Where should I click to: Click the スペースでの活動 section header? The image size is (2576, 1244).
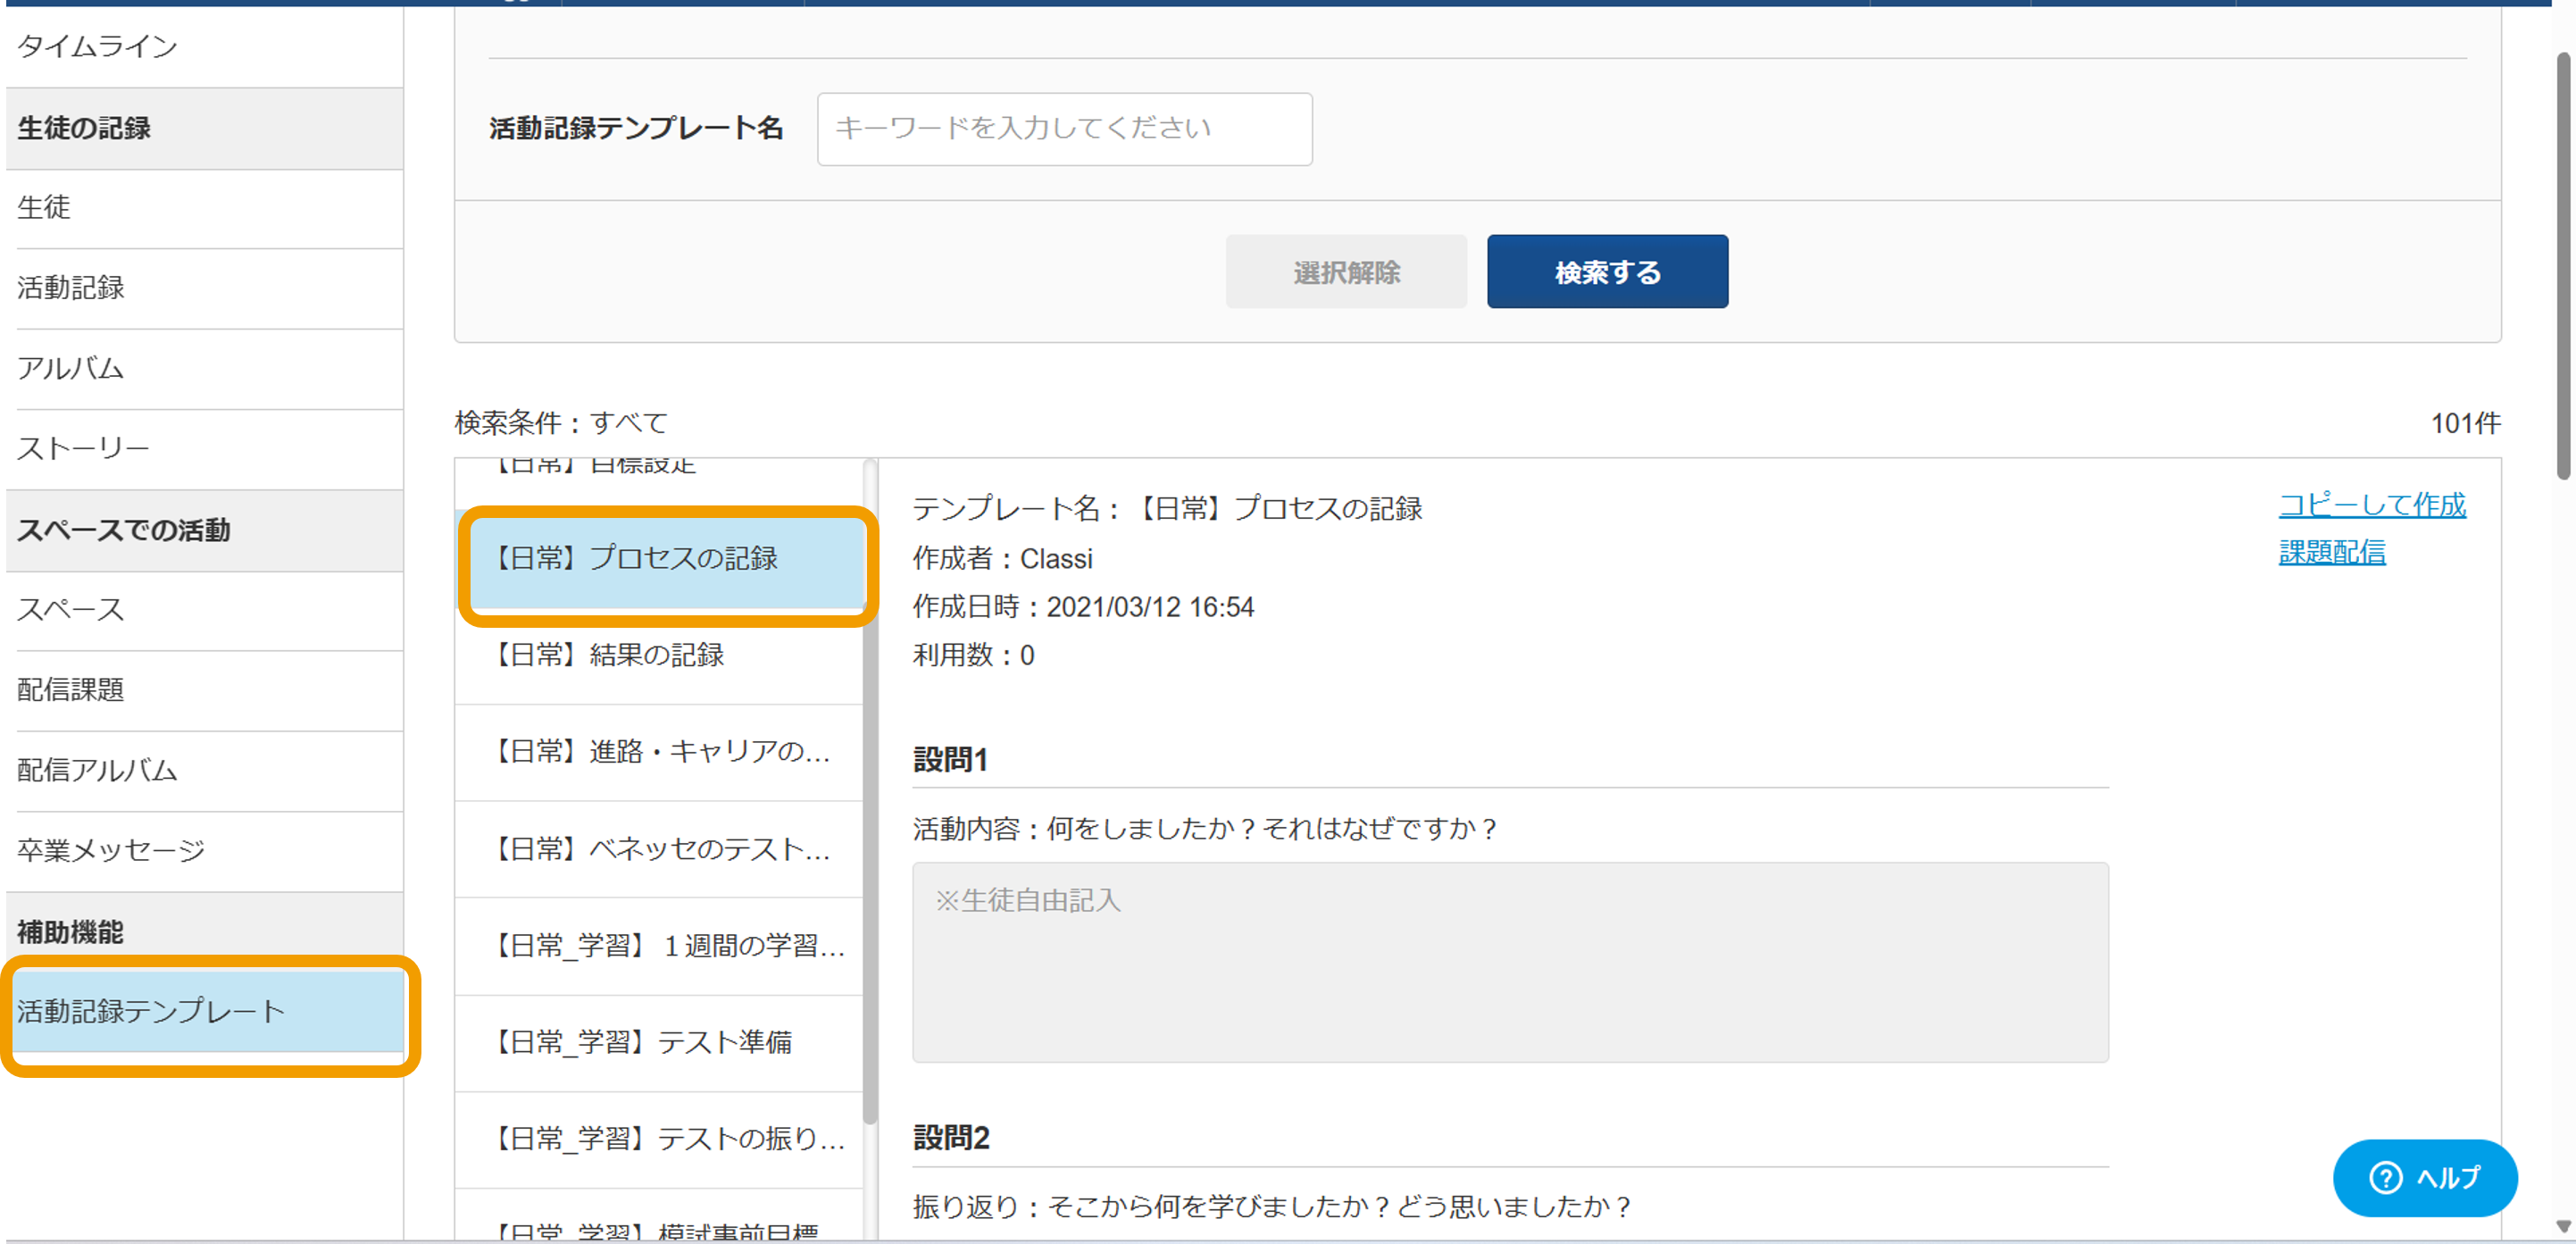click(204, 530)
